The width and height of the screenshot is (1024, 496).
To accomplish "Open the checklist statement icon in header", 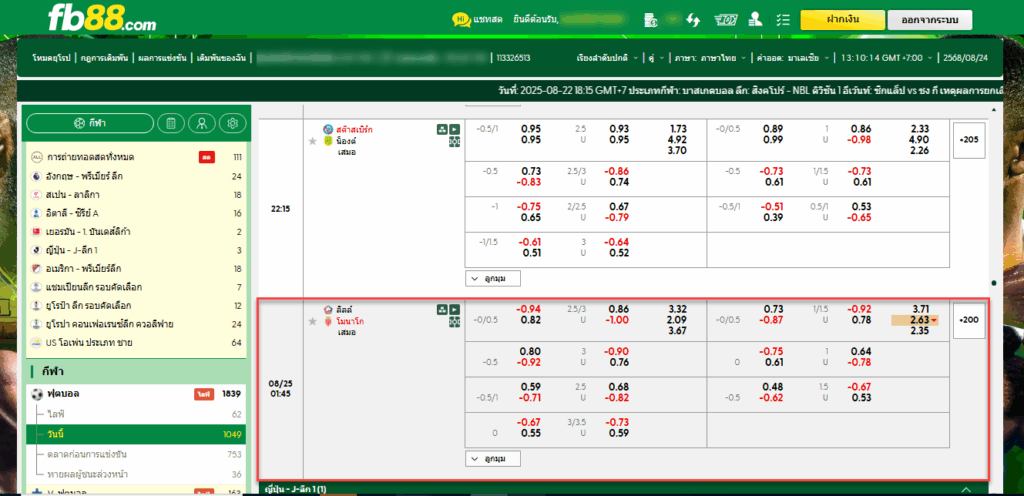I will tap(783, 20).
